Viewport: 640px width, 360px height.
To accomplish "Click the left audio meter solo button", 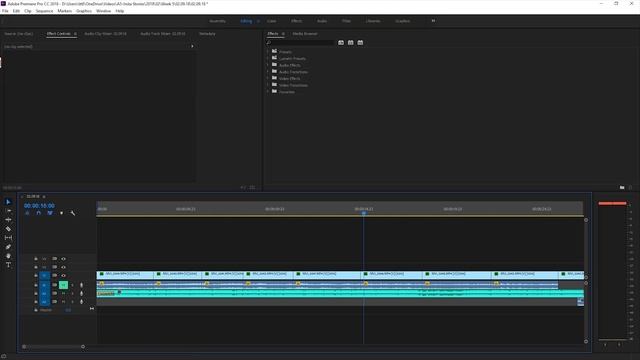I will tap(605, 345).
